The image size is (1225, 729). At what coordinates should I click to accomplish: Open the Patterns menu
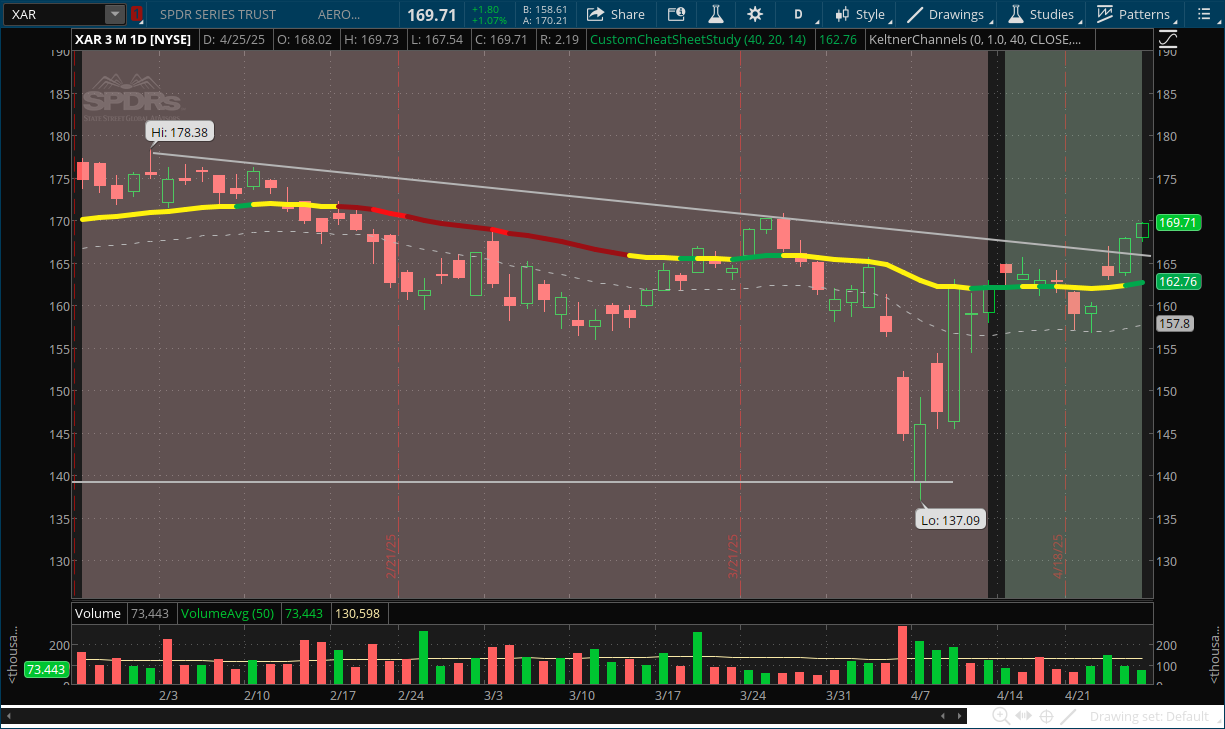[1136, 14]
